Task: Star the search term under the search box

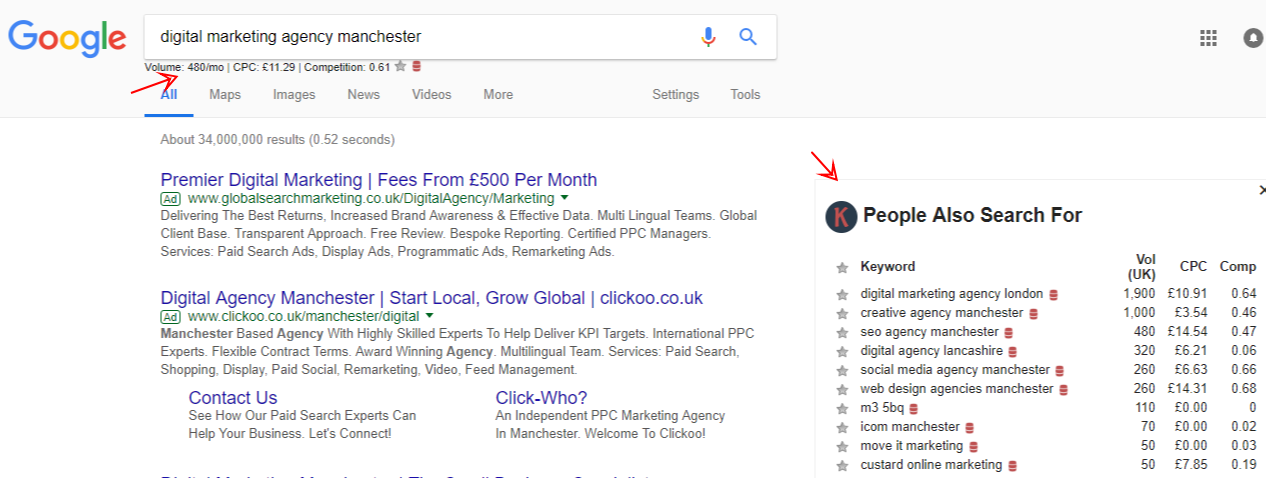Action: click(400, 67)
